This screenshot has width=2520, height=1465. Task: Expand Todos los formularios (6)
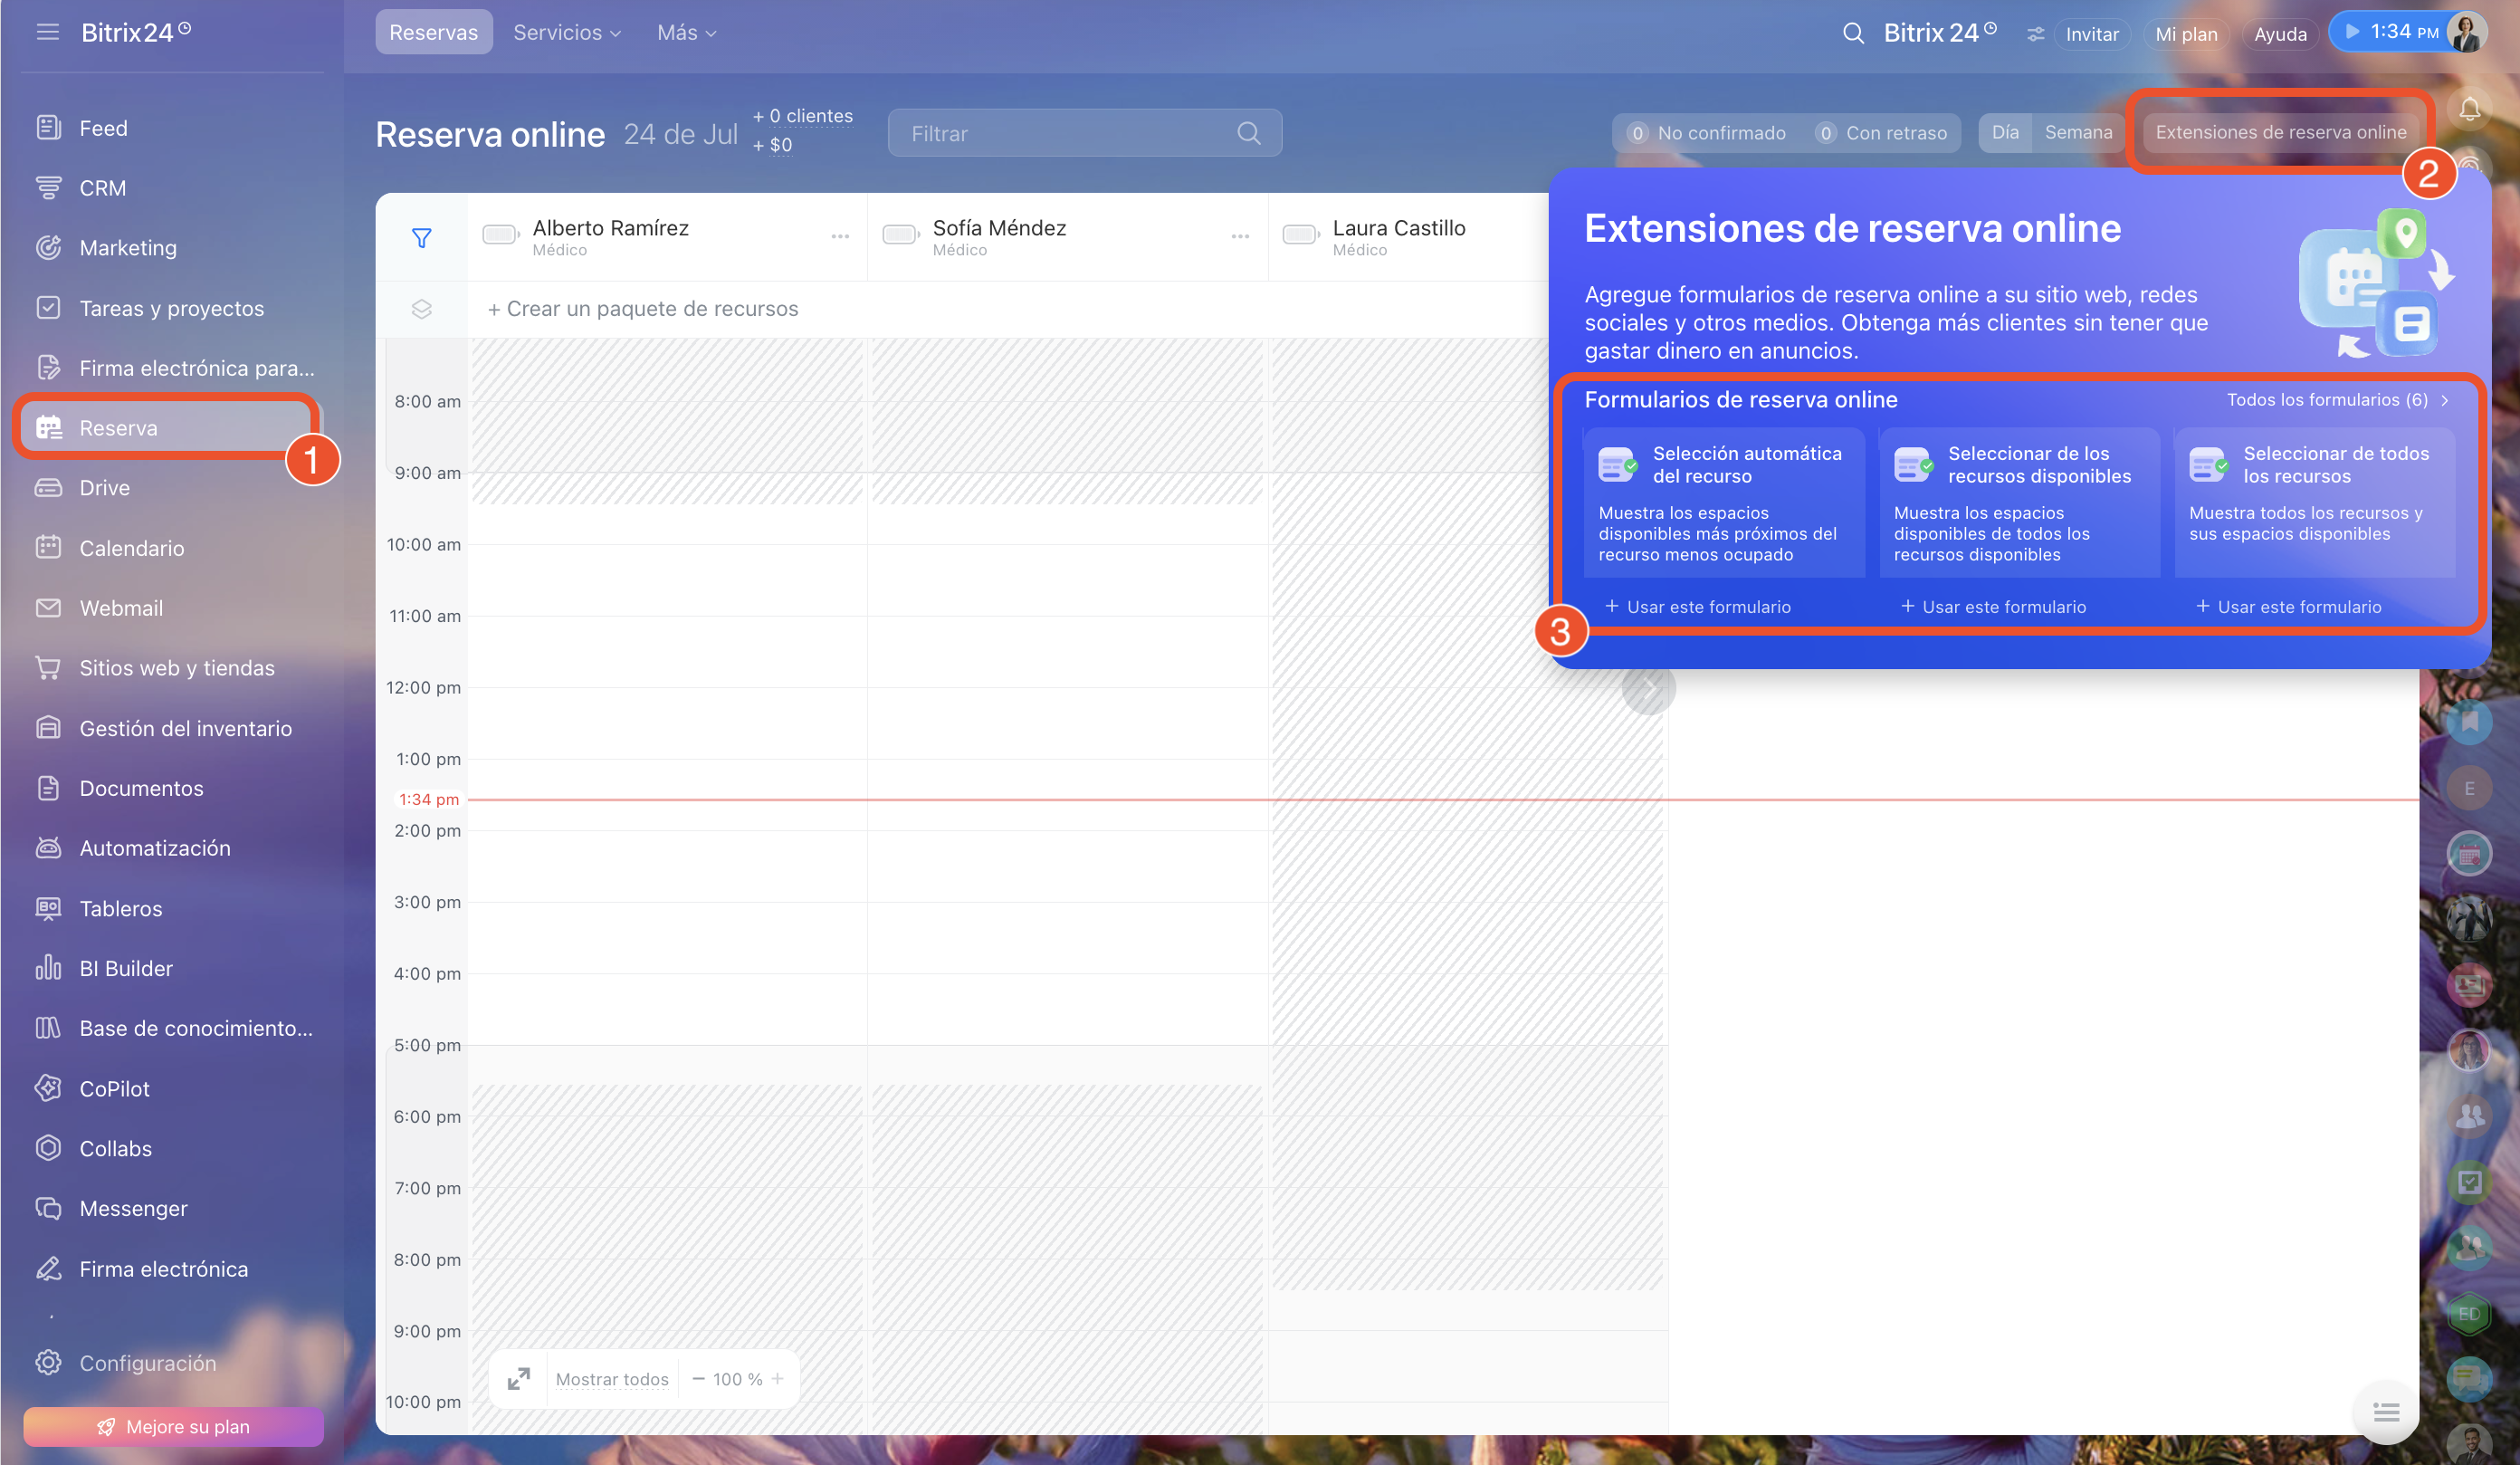tap(2337, 400)
